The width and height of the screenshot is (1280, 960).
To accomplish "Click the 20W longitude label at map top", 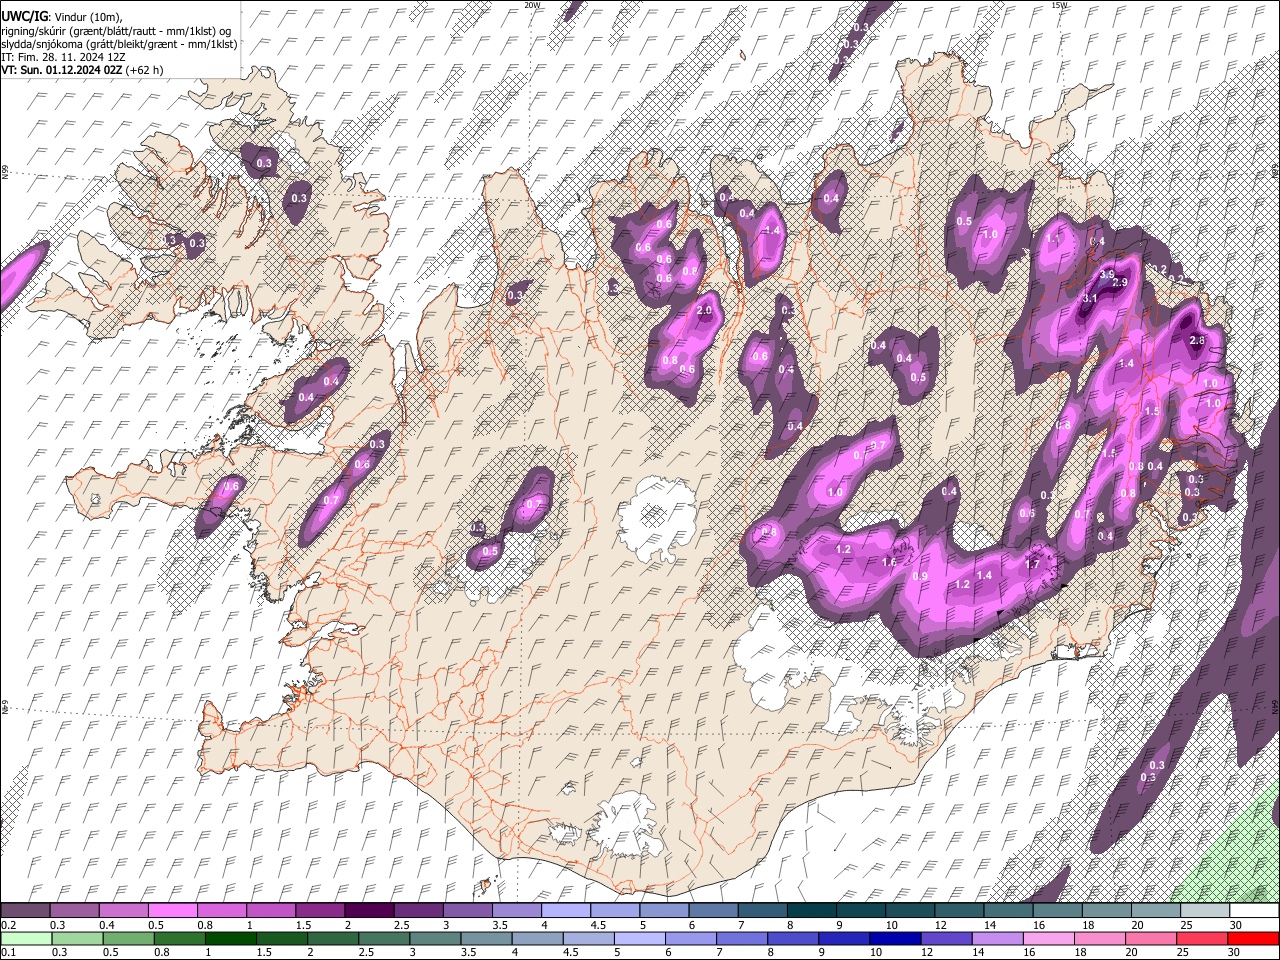I will [532, 5].
